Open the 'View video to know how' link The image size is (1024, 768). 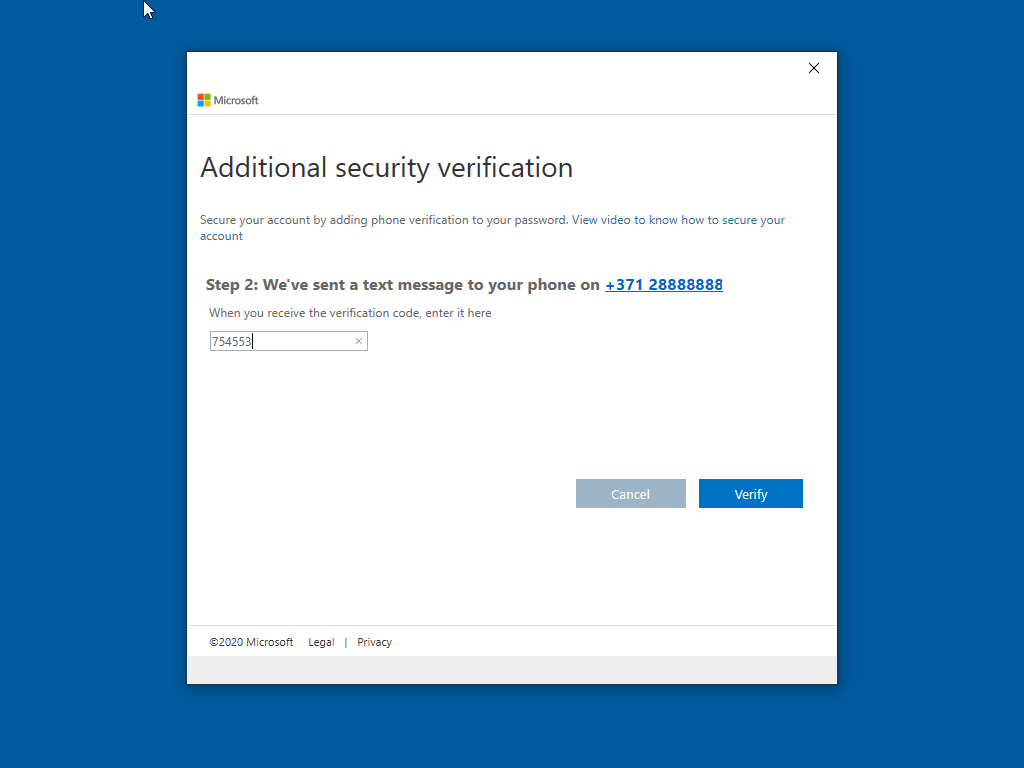click(678, 220)
